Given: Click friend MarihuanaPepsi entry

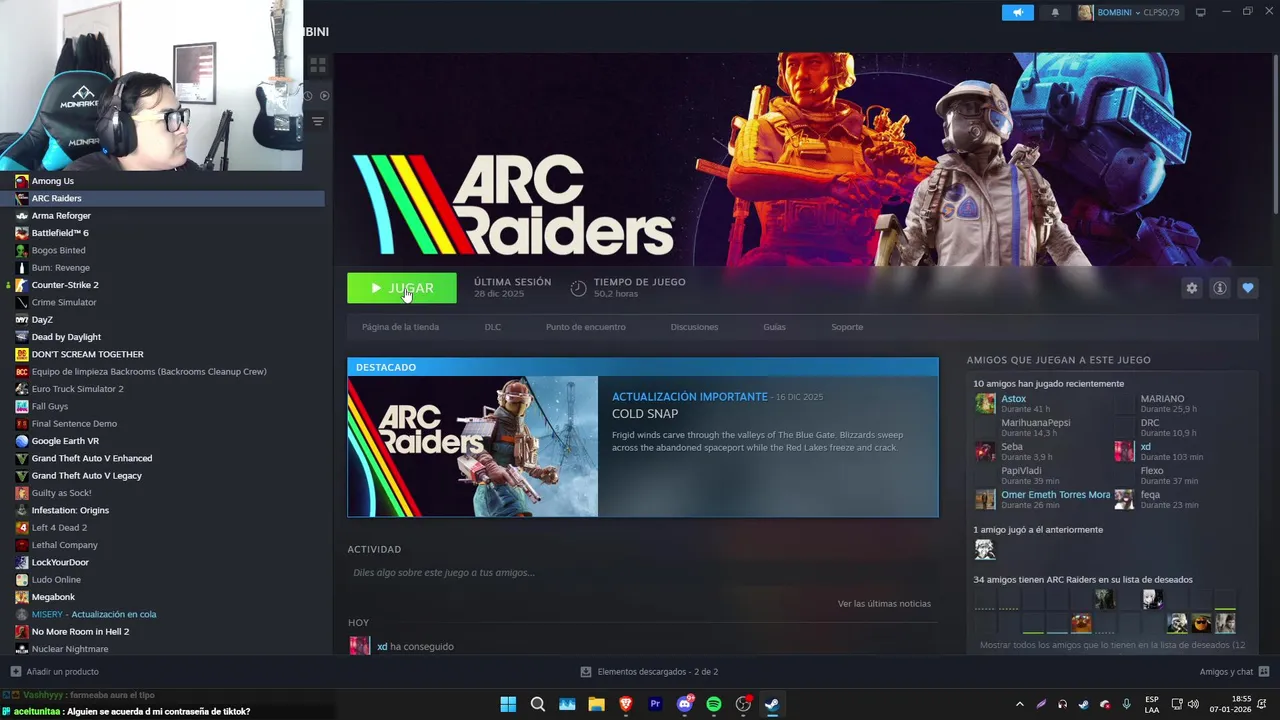Looking at the screenshot, I should pos(1035,423).
